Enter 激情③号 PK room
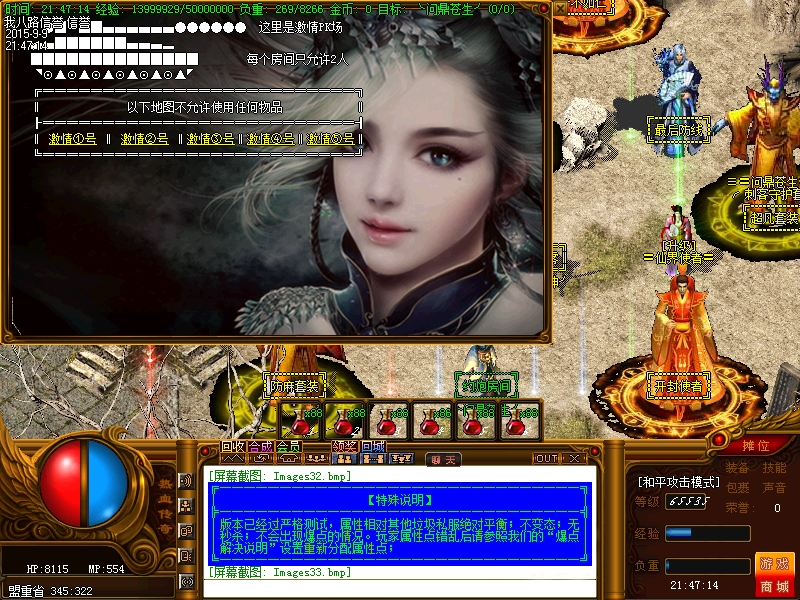The width and height of the screenshot is (800, 600). click(210, 138)
